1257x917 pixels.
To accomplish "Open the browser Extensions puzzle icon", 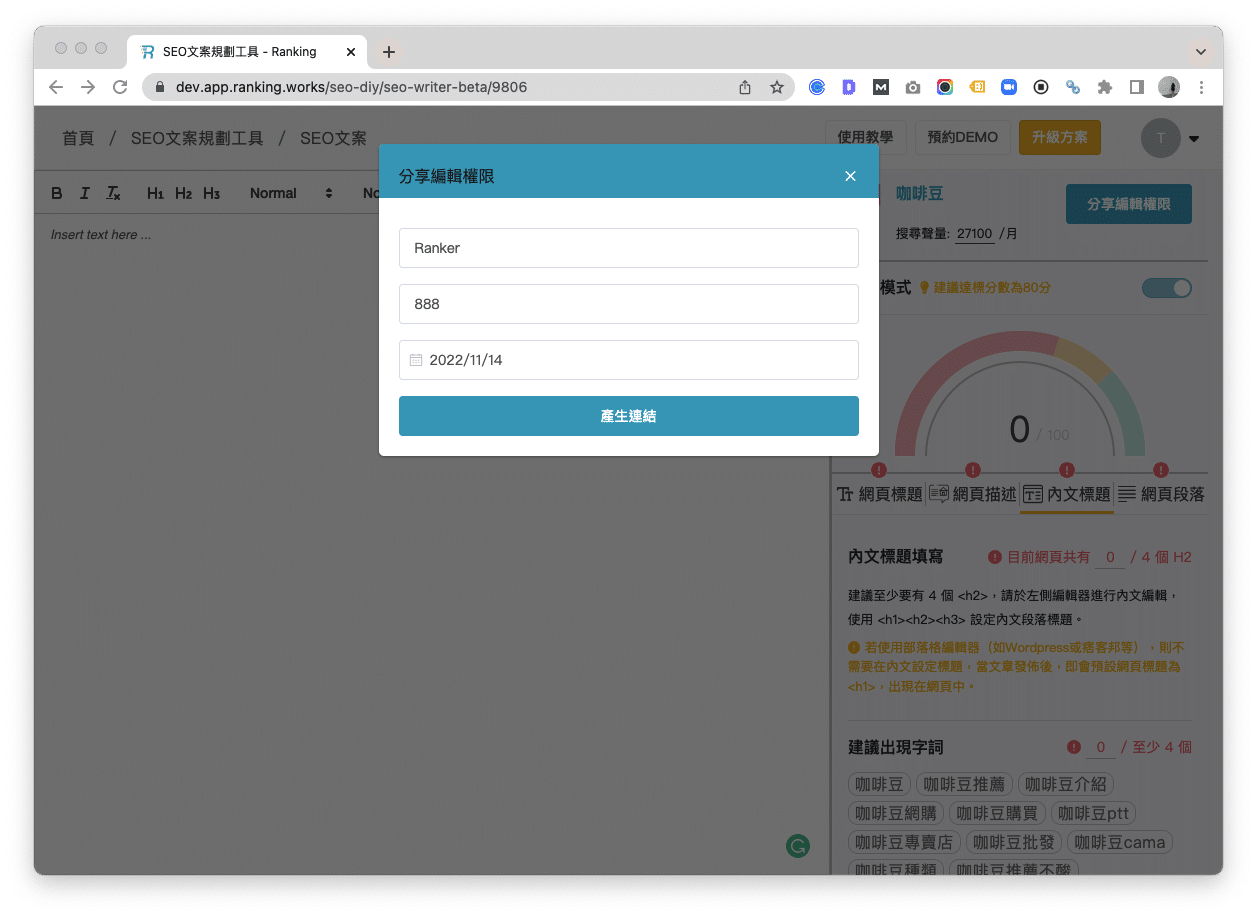I will point(1104,87).
